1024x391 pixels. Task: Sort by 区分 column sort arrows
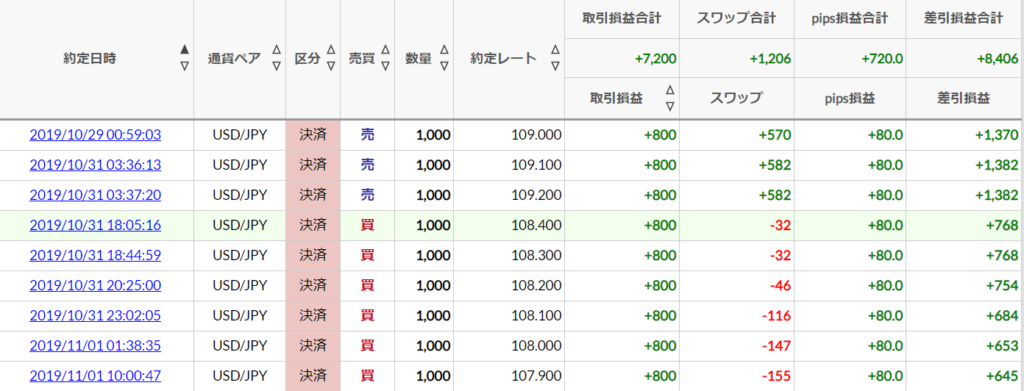point(330,58)
